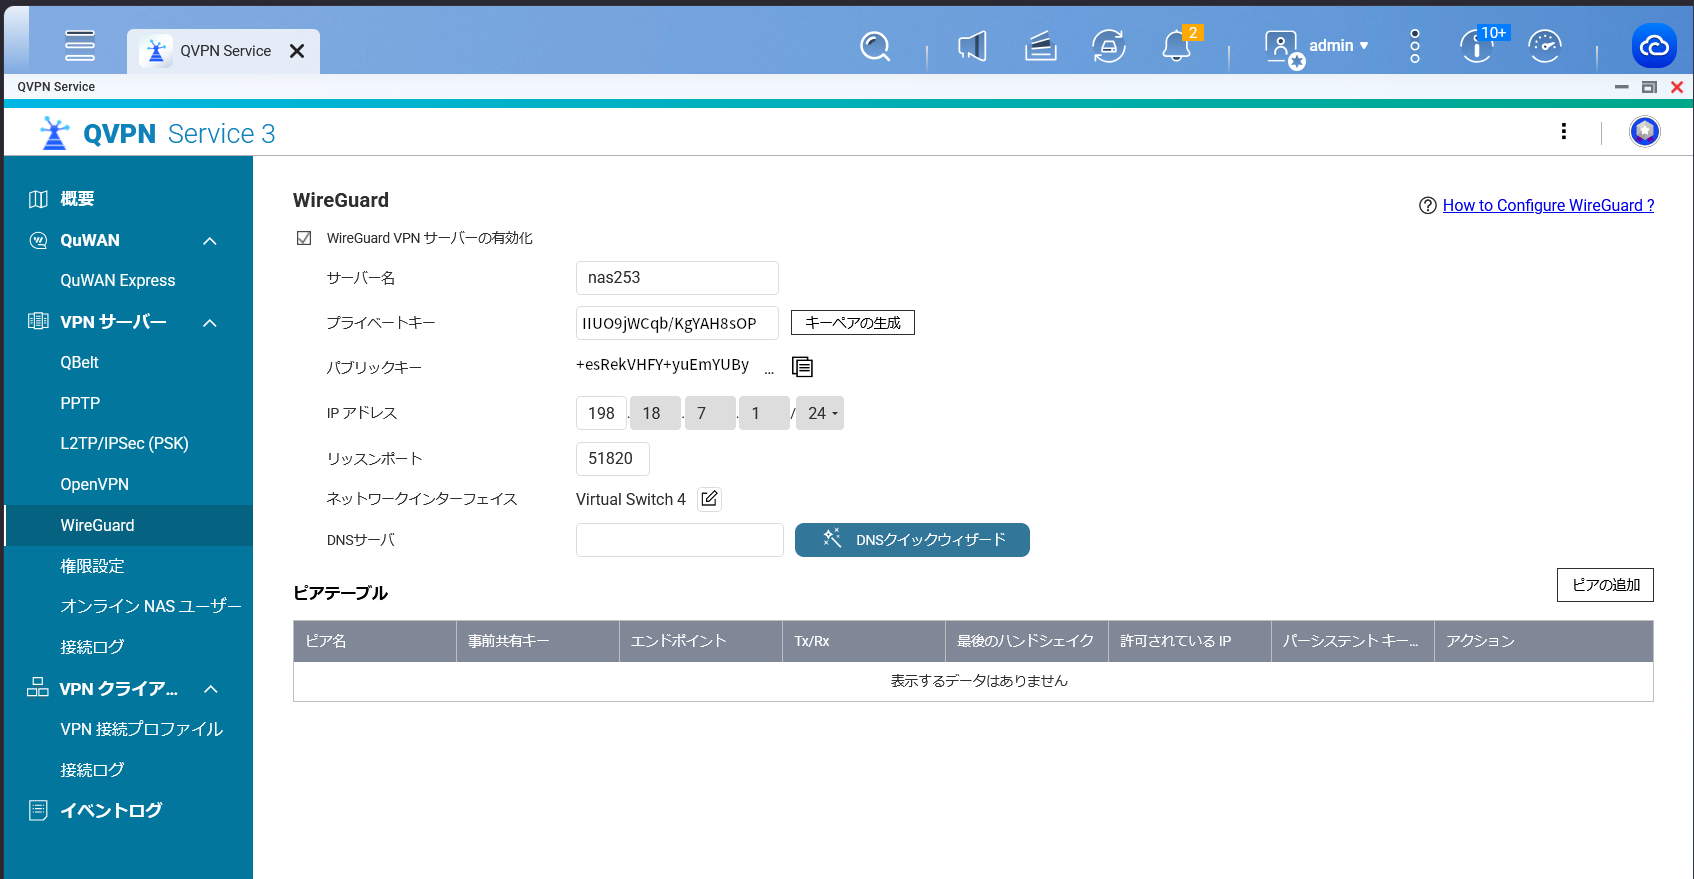The height and width of the screenshot is (879, 1694).
Task: Open the QVPN three-dot options menu
Action: coord(1564,131)
